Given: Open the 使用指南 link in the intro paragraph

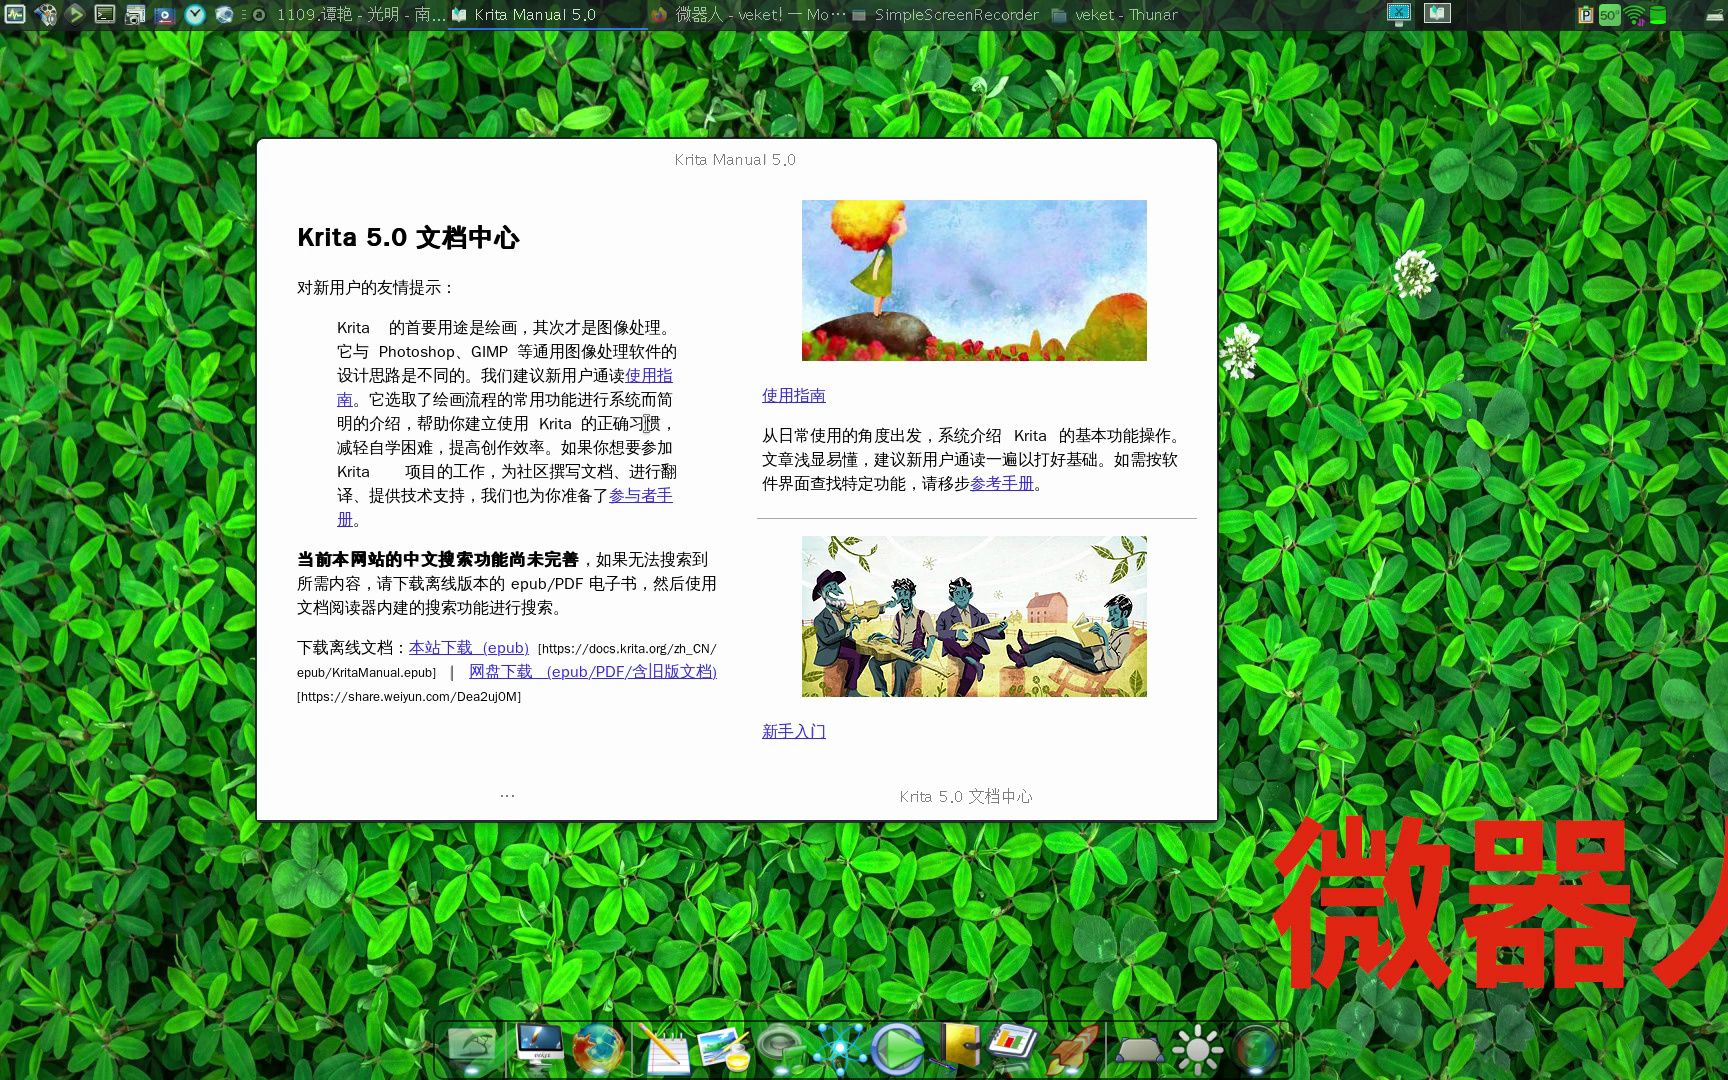Looking at the screenshot, I should pos(649,375).
